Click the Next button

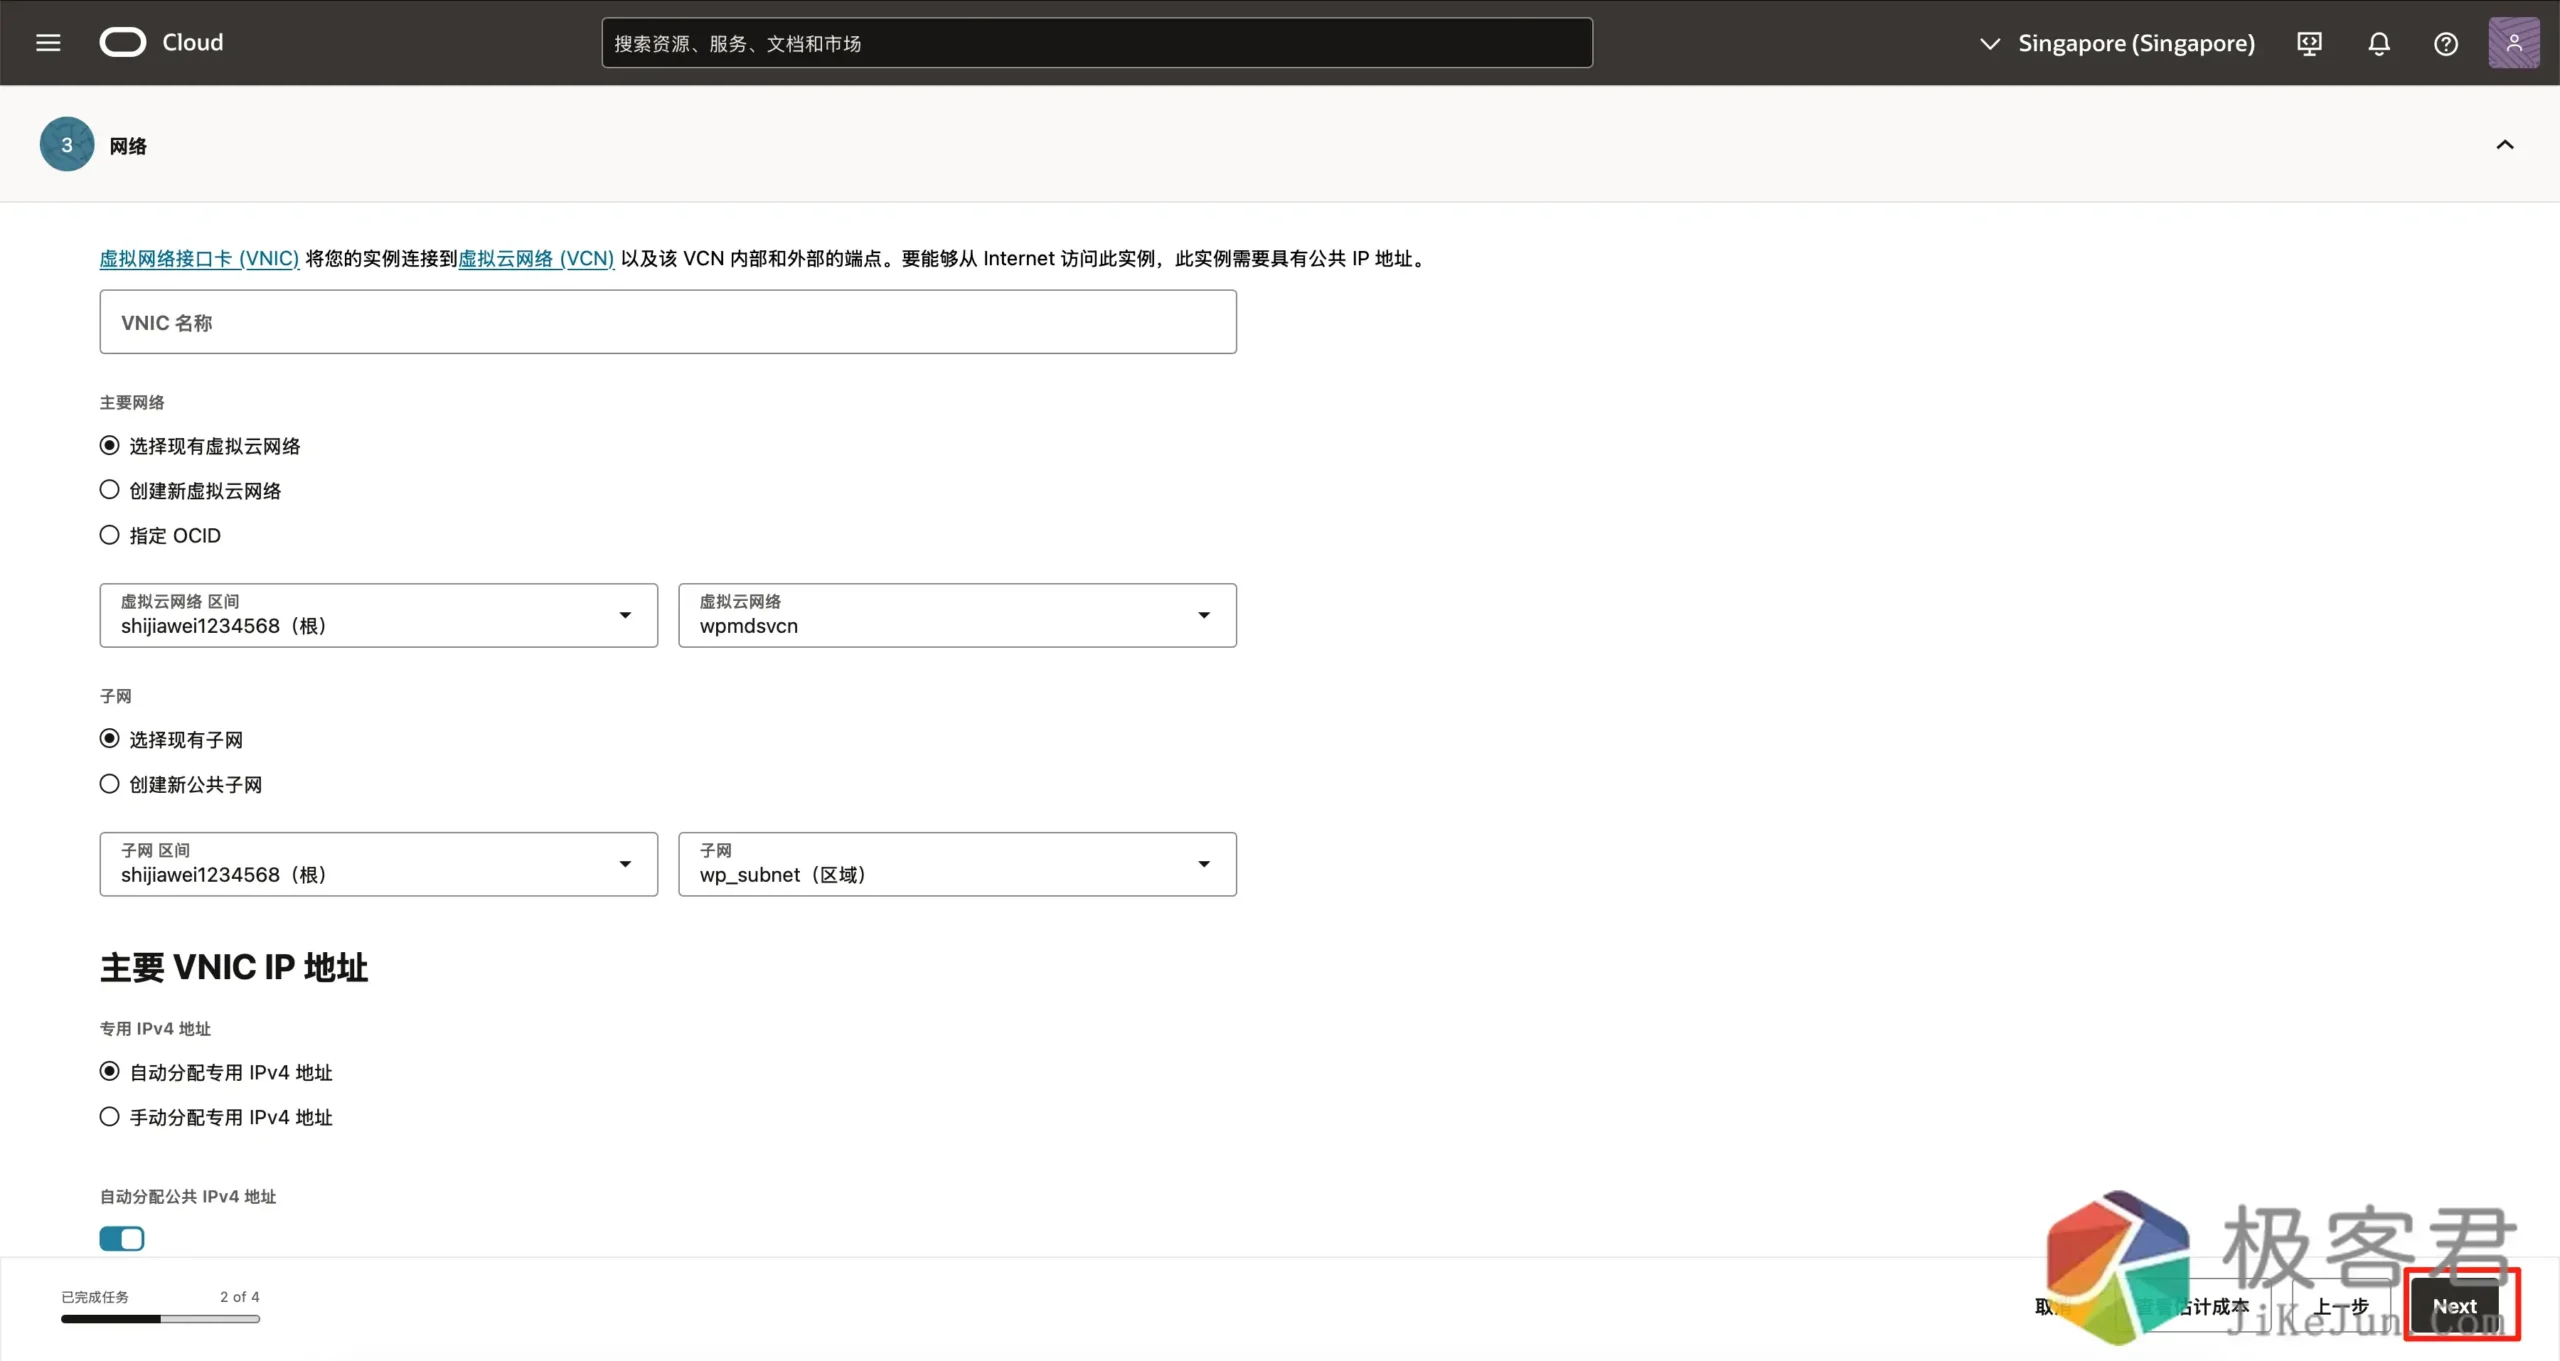pos(2455,1306)
